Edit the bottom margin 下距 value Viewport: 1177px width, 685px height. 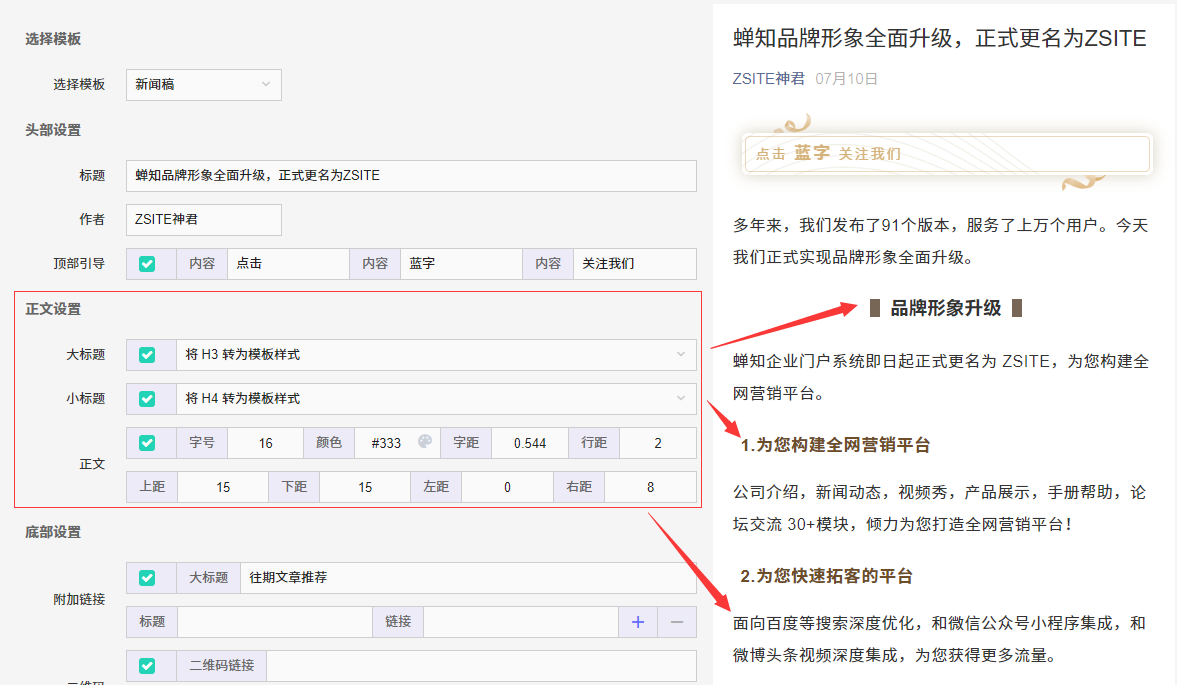tap(365, 488)
